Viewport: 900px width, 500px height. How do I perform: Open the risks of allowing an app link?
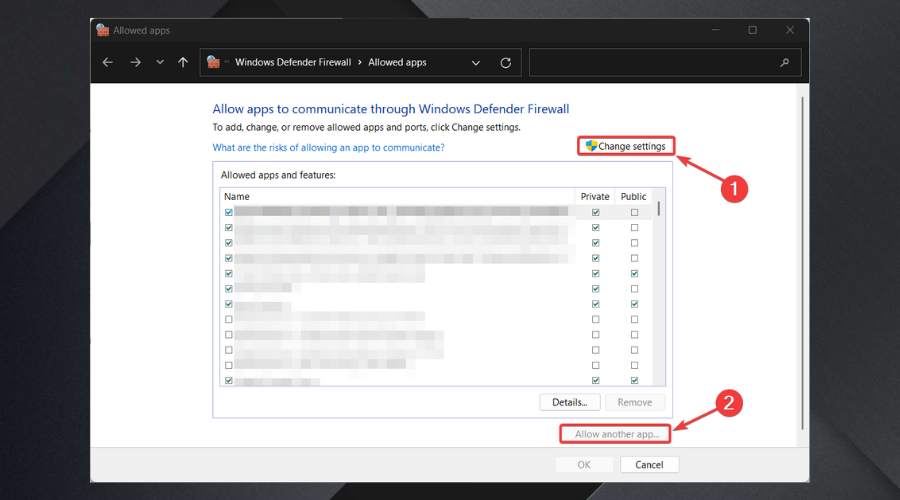point(328,148)
